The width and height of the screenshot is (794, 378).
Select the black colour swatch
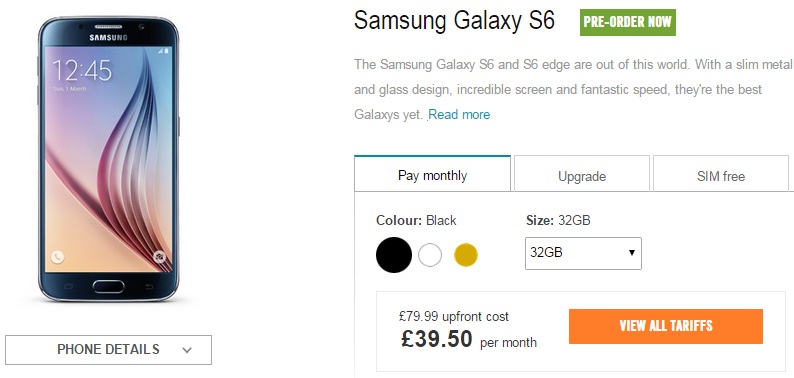(x=393, y=255)
